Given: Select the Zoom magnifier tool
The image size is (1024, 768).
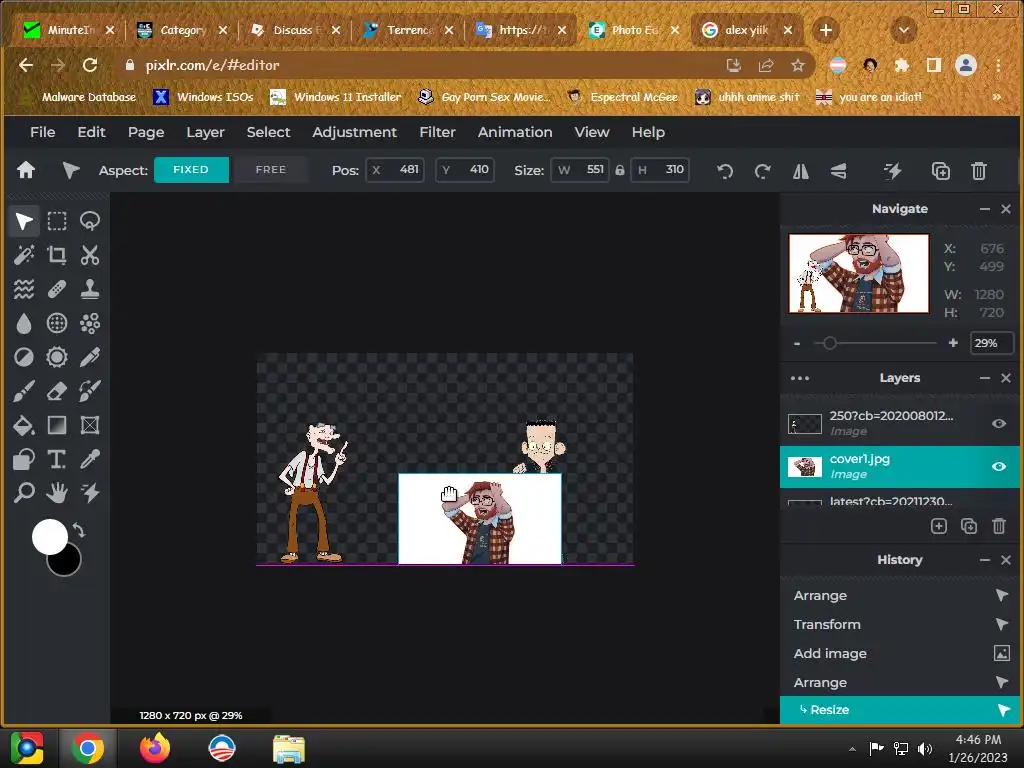Looking at the screenshot, I should 24,492.
